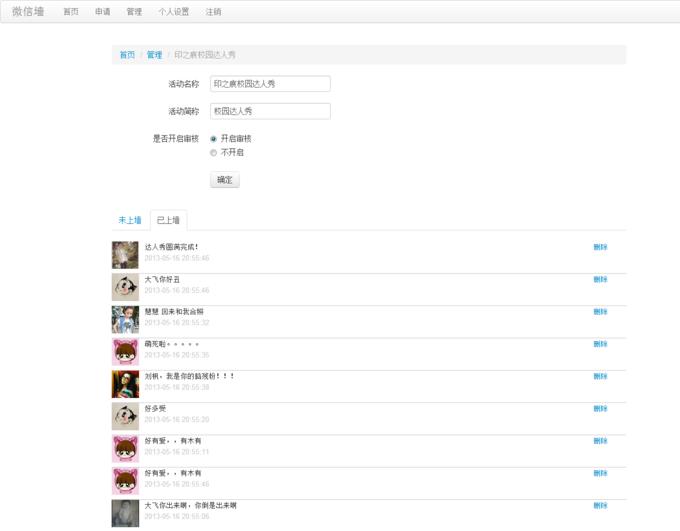Viewport: 680px width, 531px height.
Task: Click the avatar beside 慧慧 回来和我合照
Action: pos(125,320)
